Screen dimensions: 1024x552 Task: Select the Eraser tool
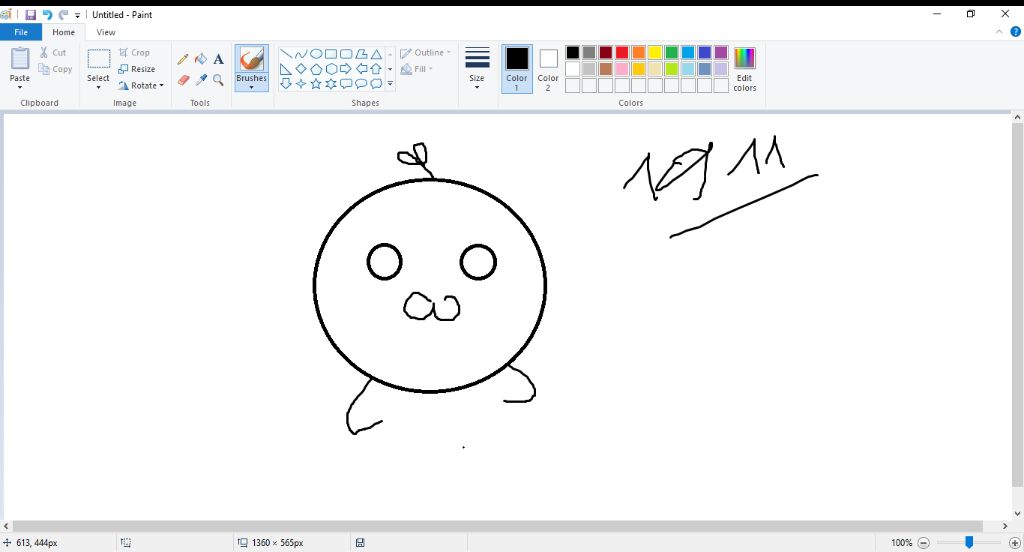click(183, 80)
